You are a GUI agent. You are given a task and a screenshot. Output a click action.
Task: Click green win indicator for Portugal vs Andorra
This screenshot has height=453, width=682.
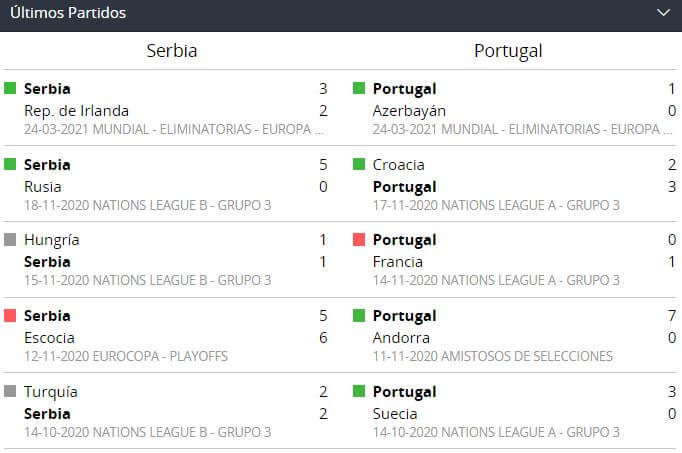(x=359, y=316)
